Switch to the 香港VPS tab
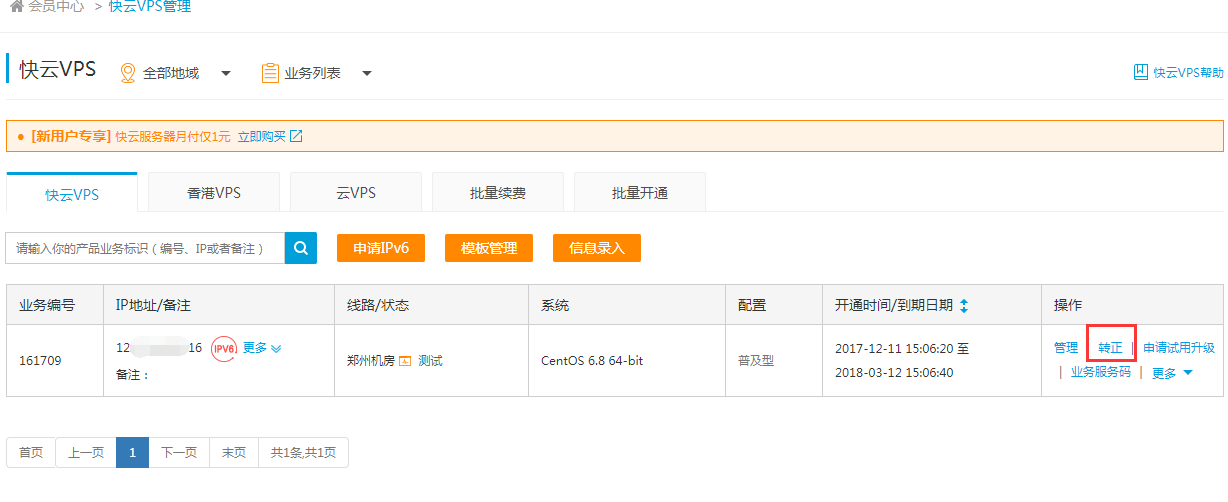Image resolution: width=1228 pixels, height=502 pixels. 214,193
